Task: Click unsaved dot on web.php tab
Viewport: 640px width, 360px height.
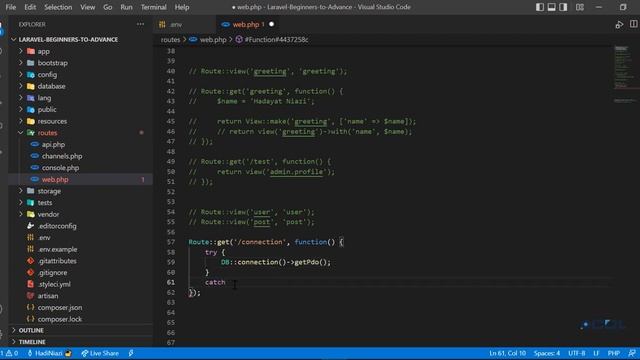Action: pyautogui.click(x=271, y=24)
